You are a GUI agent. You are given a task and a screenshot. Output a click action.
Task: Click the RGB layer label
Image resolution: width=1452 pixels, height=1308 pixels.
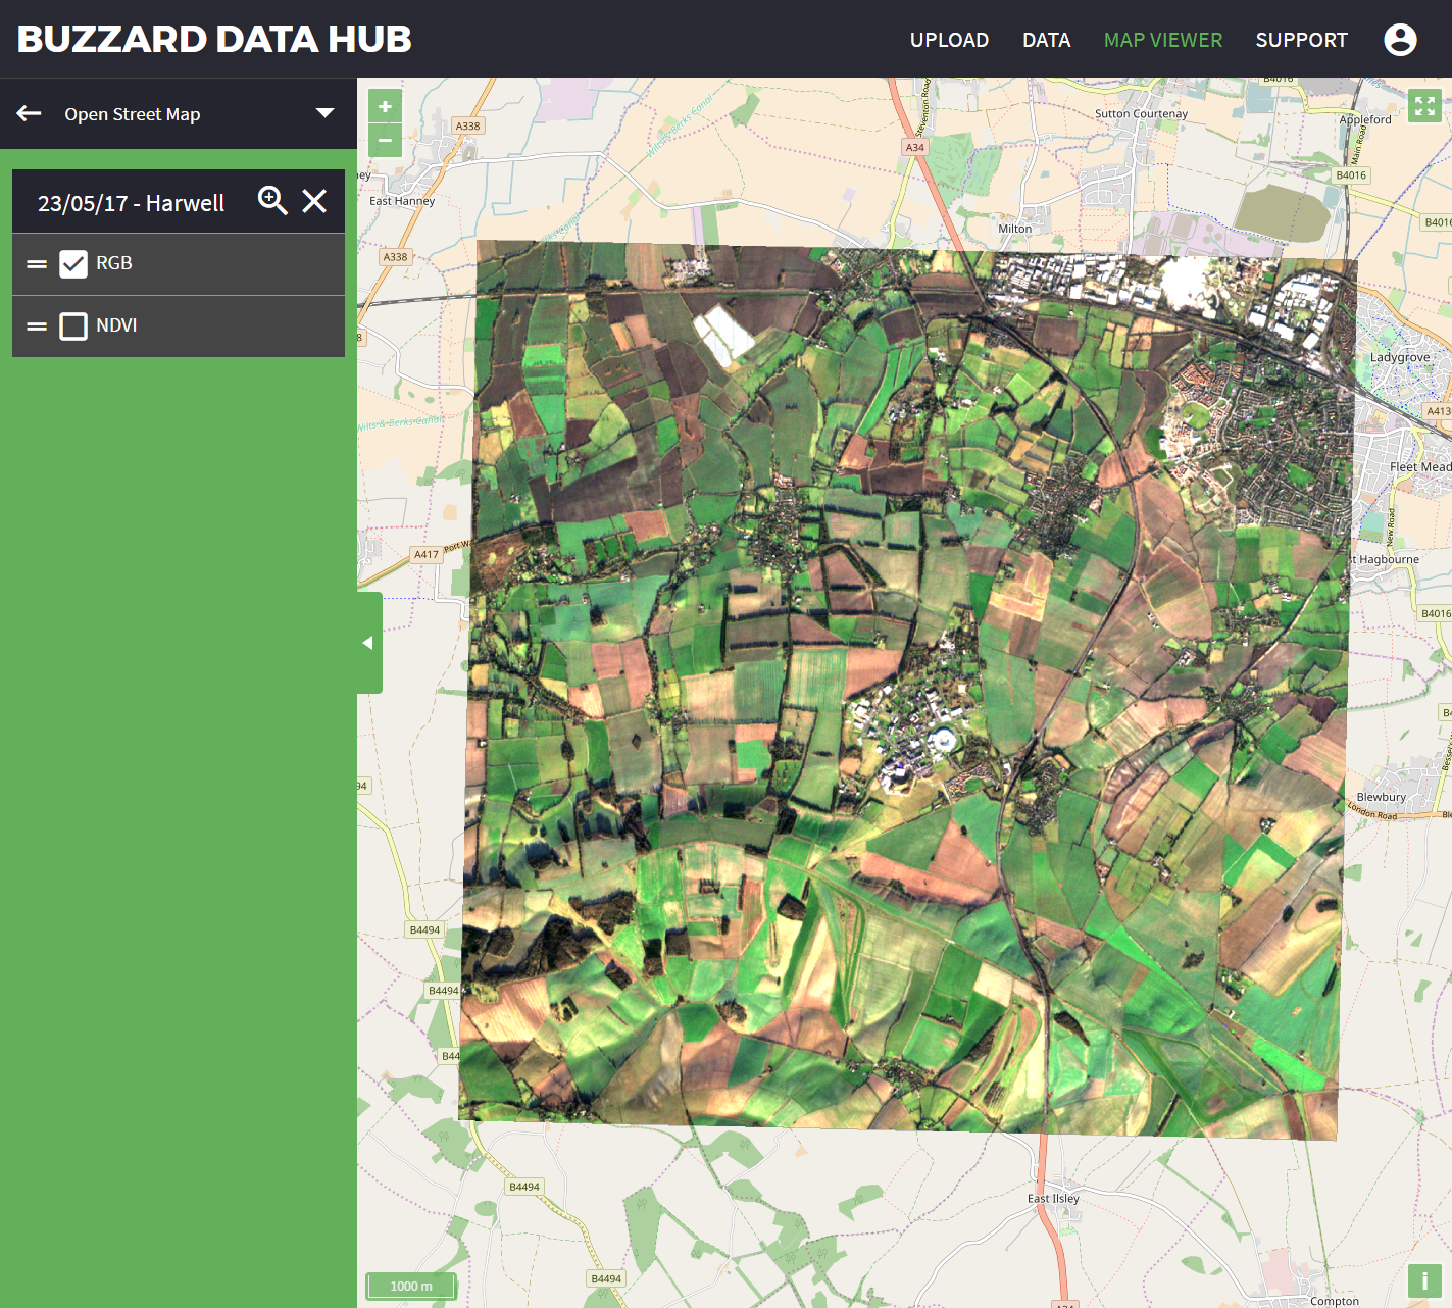coord(114,263)
